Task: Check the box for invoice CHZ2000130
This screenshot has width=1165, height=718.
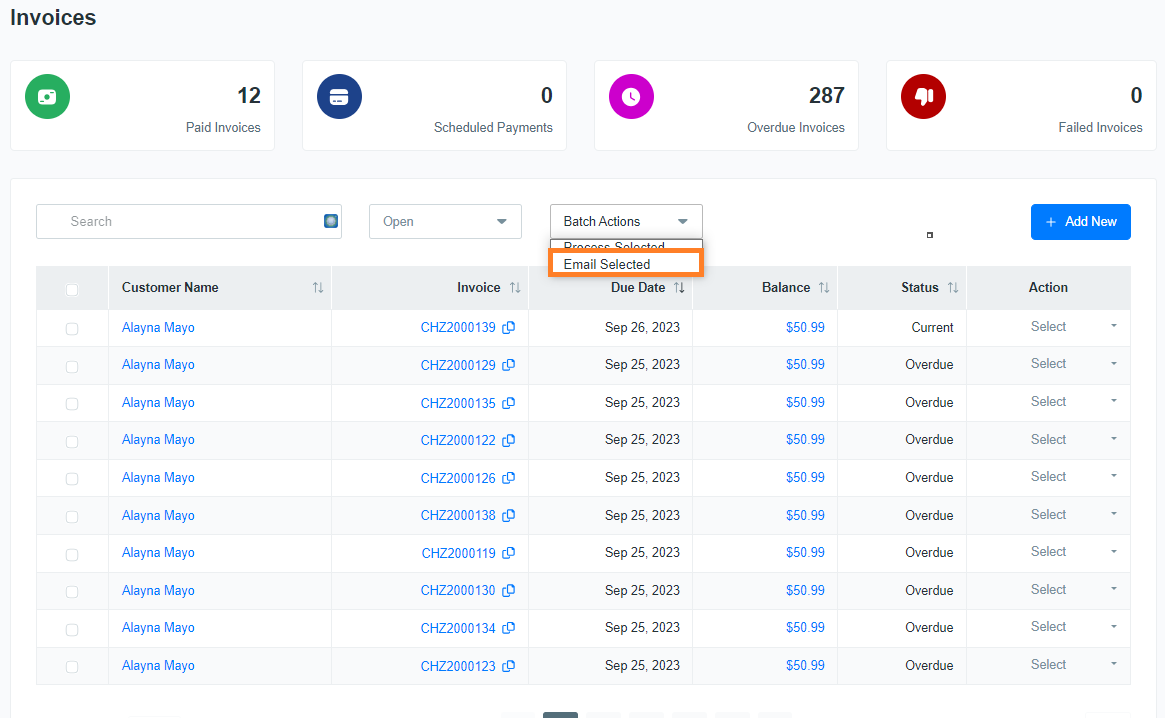Action: 72,592
